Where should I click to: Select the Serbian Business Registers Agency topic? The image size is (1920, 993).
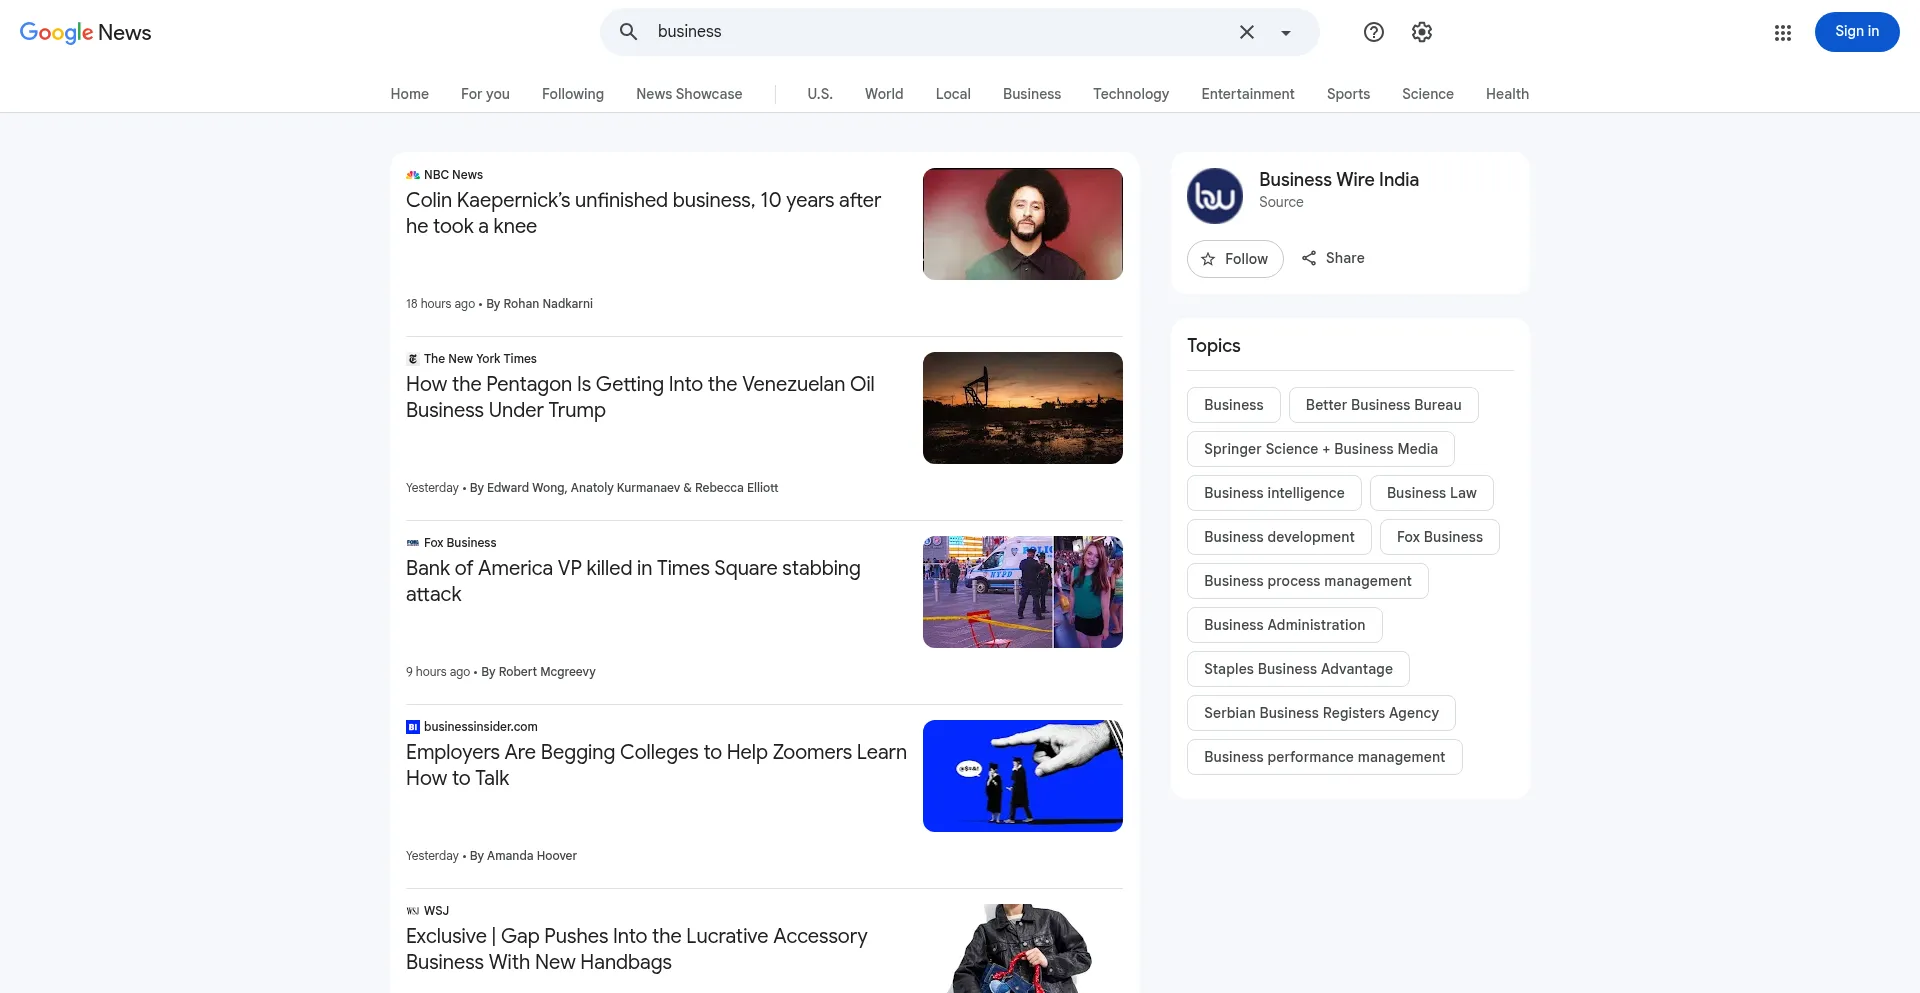coord(1321,713)
